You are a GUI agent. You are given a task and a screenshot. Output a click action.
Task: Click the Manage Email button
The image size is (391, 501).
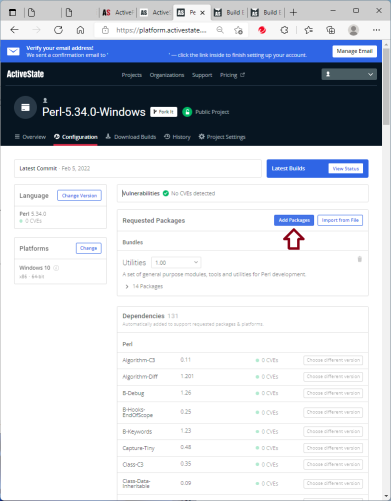click(354, 51)
